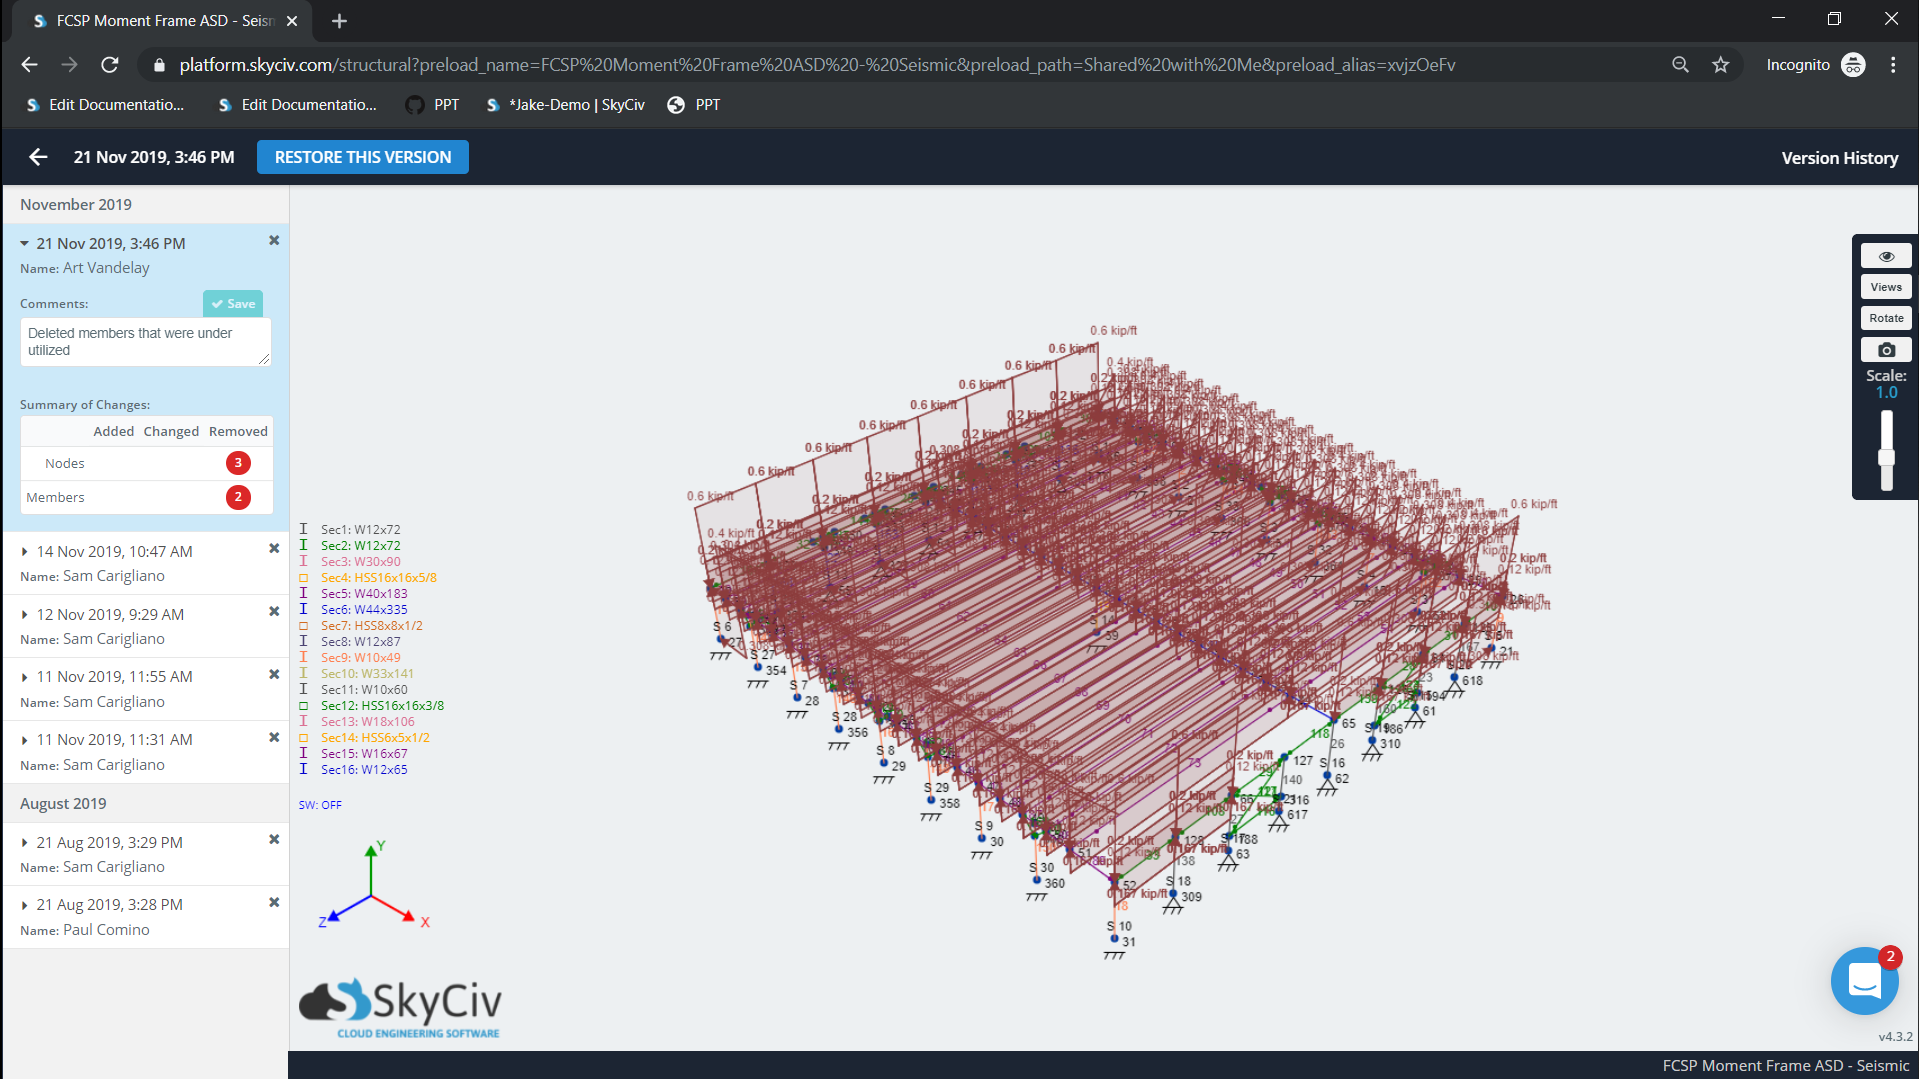
Task: Open Chrome's three-dot menu
Action: [1892, 64]
